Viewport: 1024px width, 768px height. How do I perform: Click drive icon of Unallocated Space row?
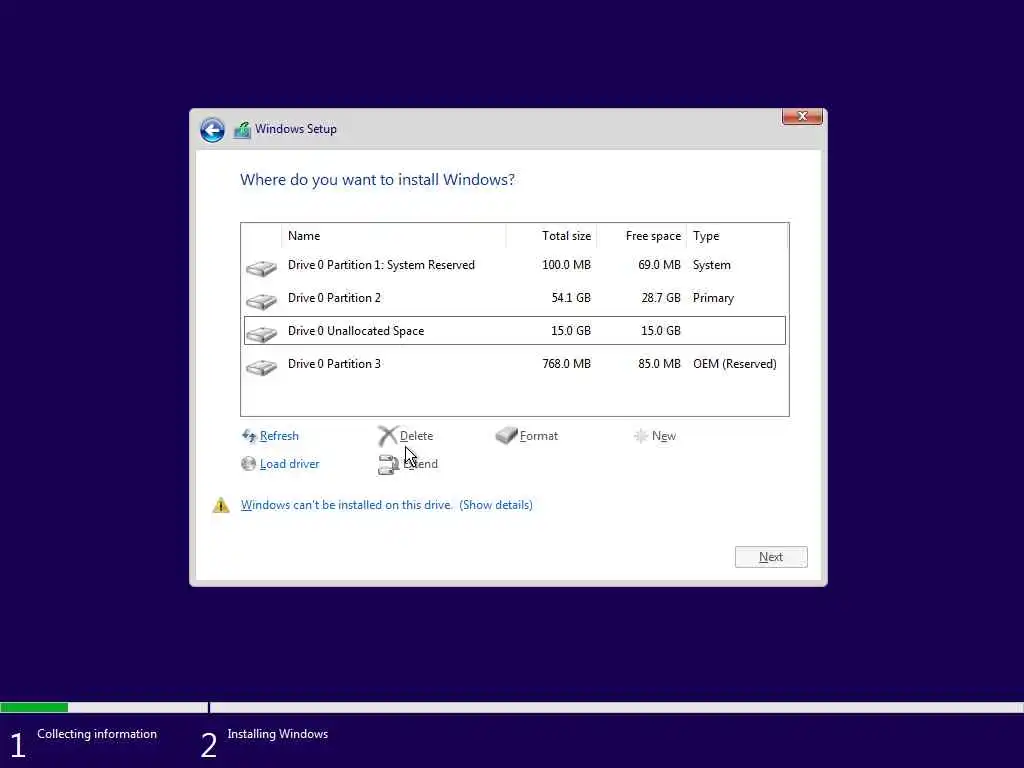coord(261,334)
